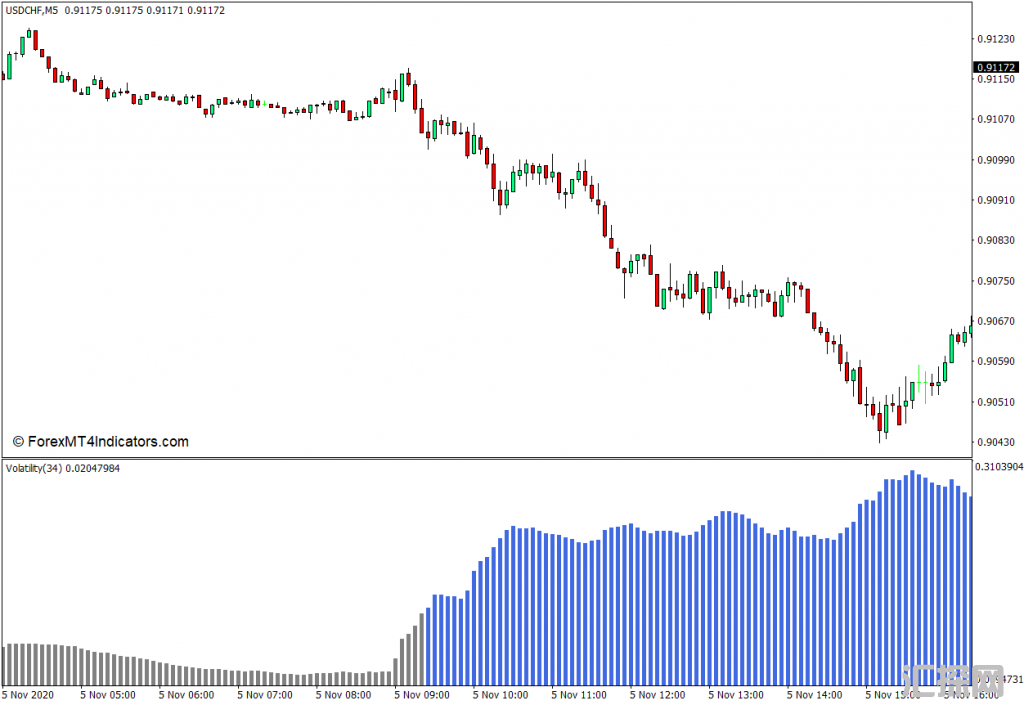The height and width of the screenshot is (705, 1024).
Task: Select the 0.91230 price axis label
Action: click(x=996, y=39)
